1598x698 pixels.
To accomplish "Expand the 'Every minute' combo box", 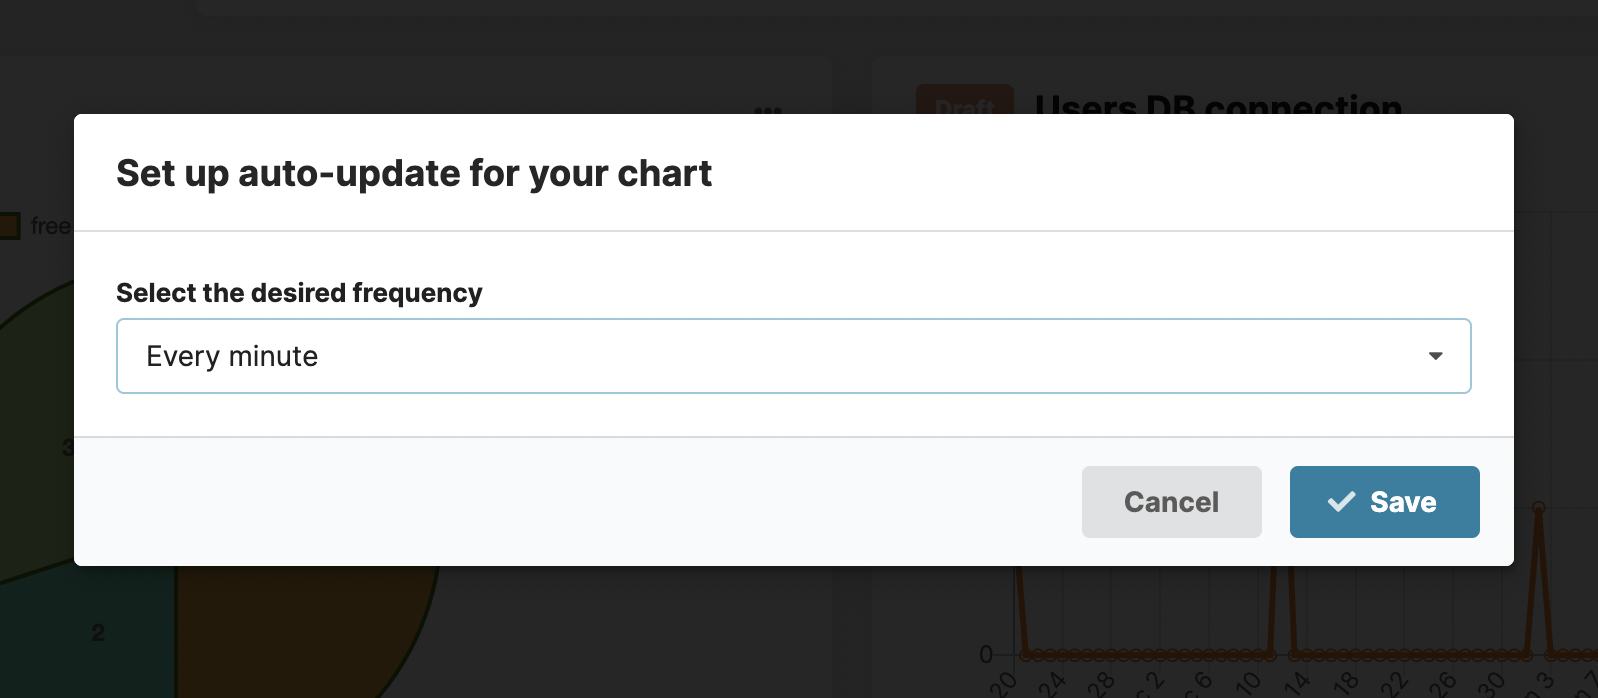I will (x=793, y=356).
